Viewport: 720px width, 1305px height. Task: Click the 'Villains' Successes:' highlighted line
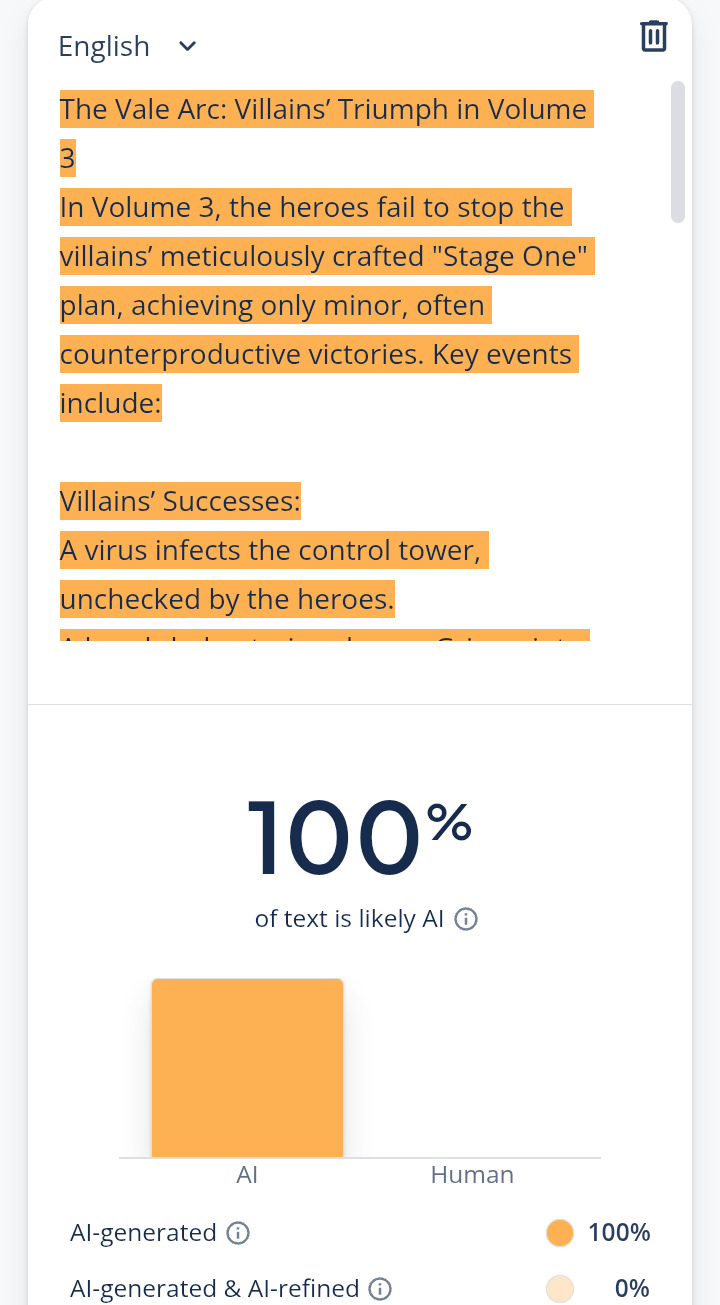pos(180,501)
